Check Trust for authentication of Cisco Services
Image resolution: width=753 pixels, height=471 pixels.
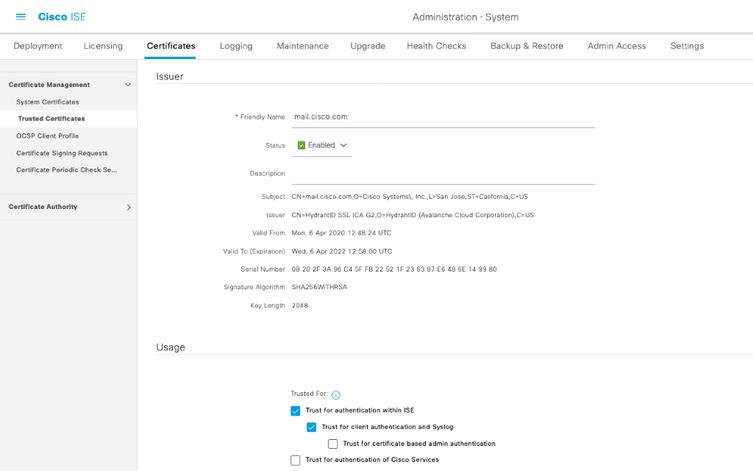[x=295, y=460]
